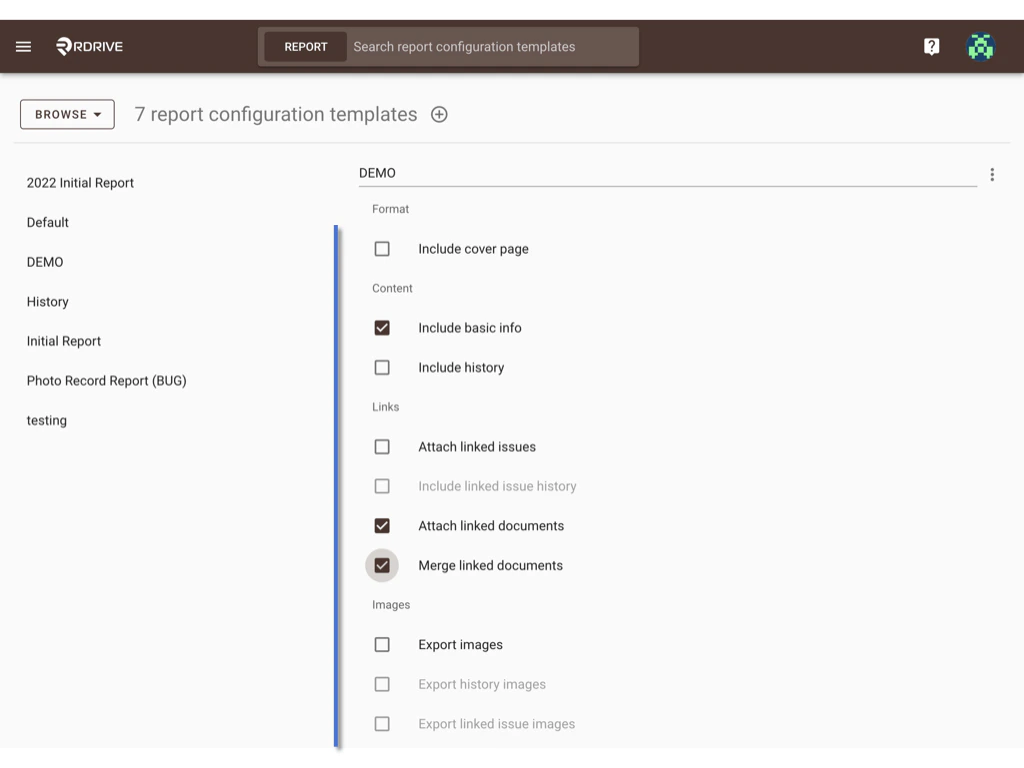Click the RDRIVE logo
The image size is (1024, 768).
[x=88, y=46]
